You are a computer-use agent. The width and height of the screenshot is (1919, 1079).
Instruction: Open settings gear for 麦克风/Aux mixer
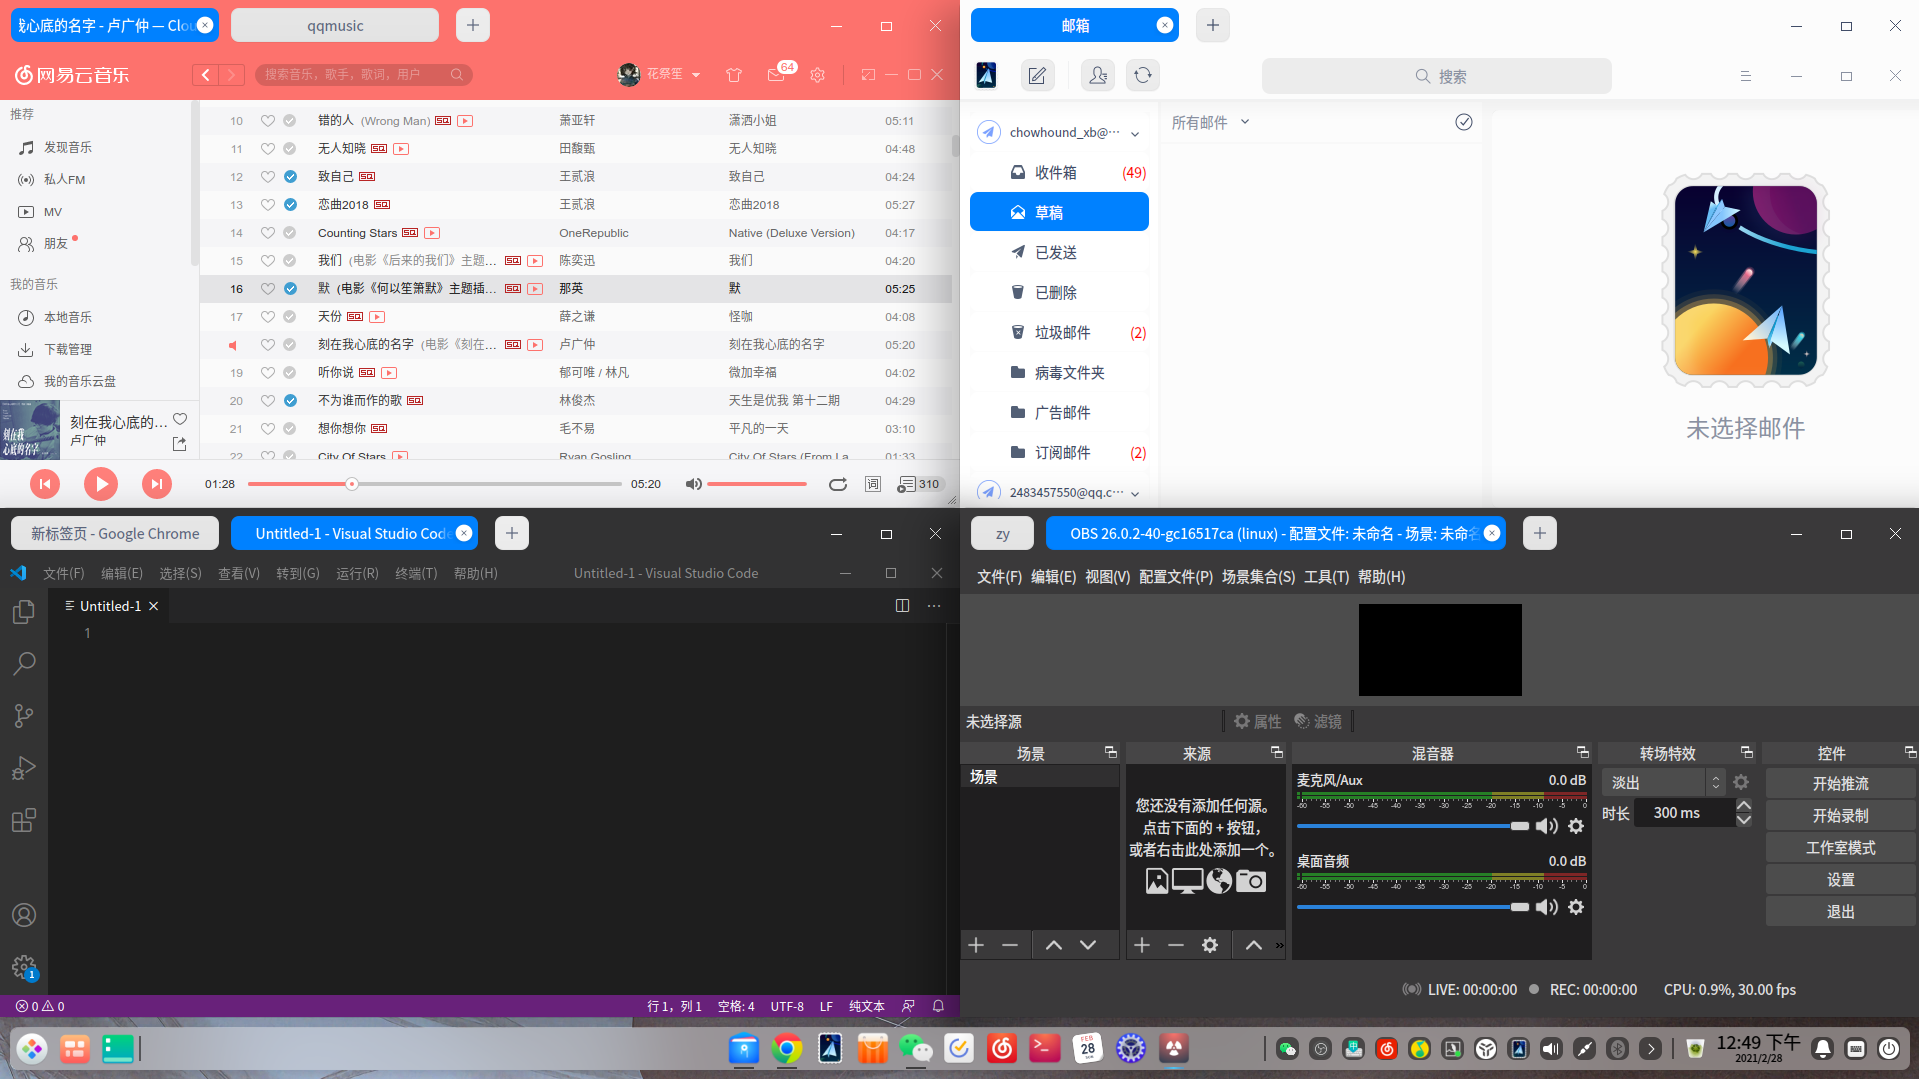tap(1576, 826)
